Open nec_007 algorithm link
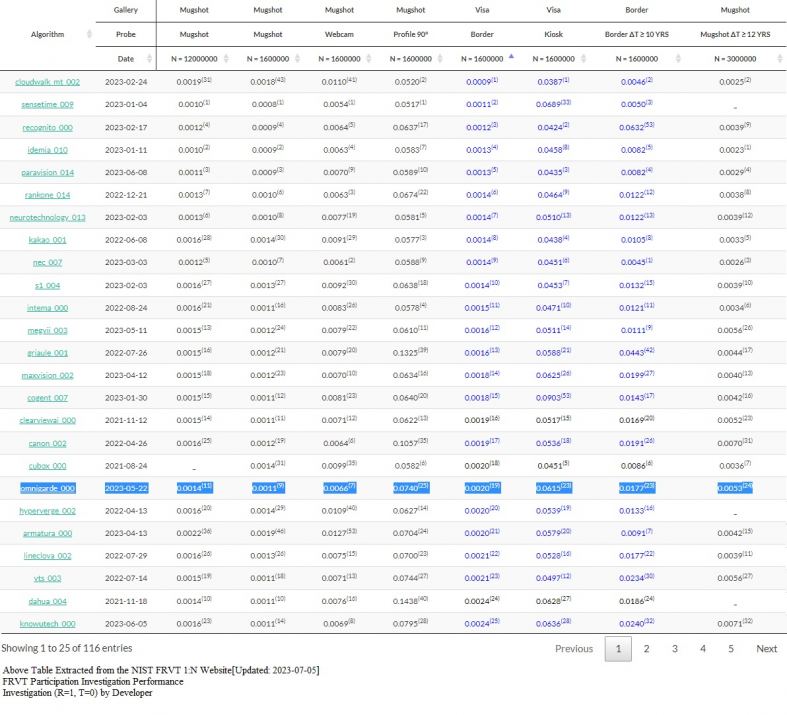Image resolution: width=787 pixels, height=715 pixels. (47, 262)
